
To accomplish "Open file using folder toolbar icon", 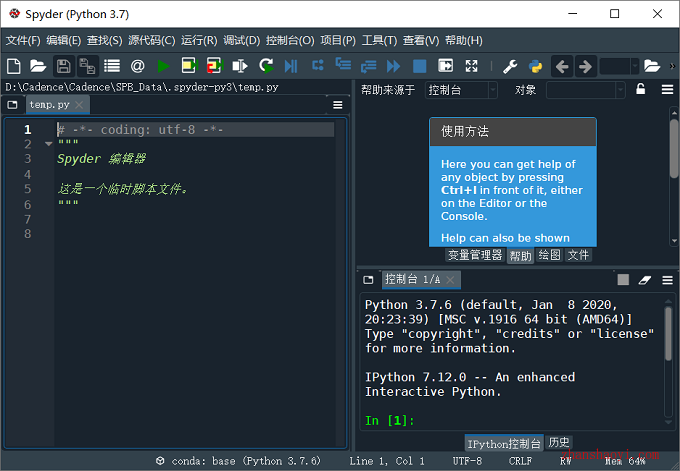I will (38, 66).
